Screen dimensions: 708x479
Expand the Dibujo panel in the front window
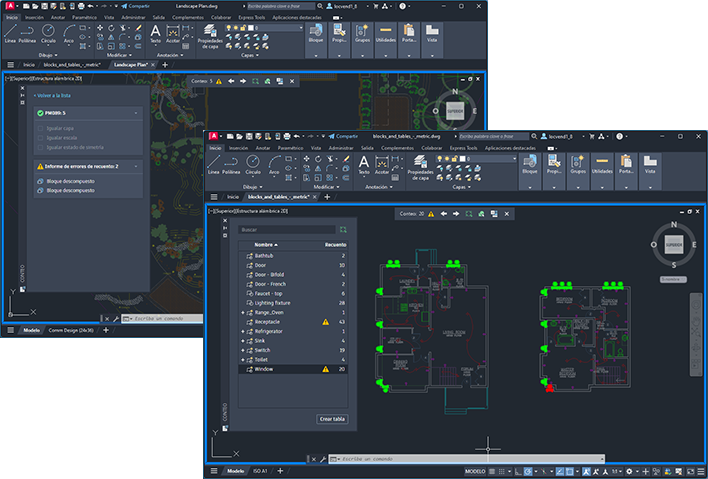252,187
